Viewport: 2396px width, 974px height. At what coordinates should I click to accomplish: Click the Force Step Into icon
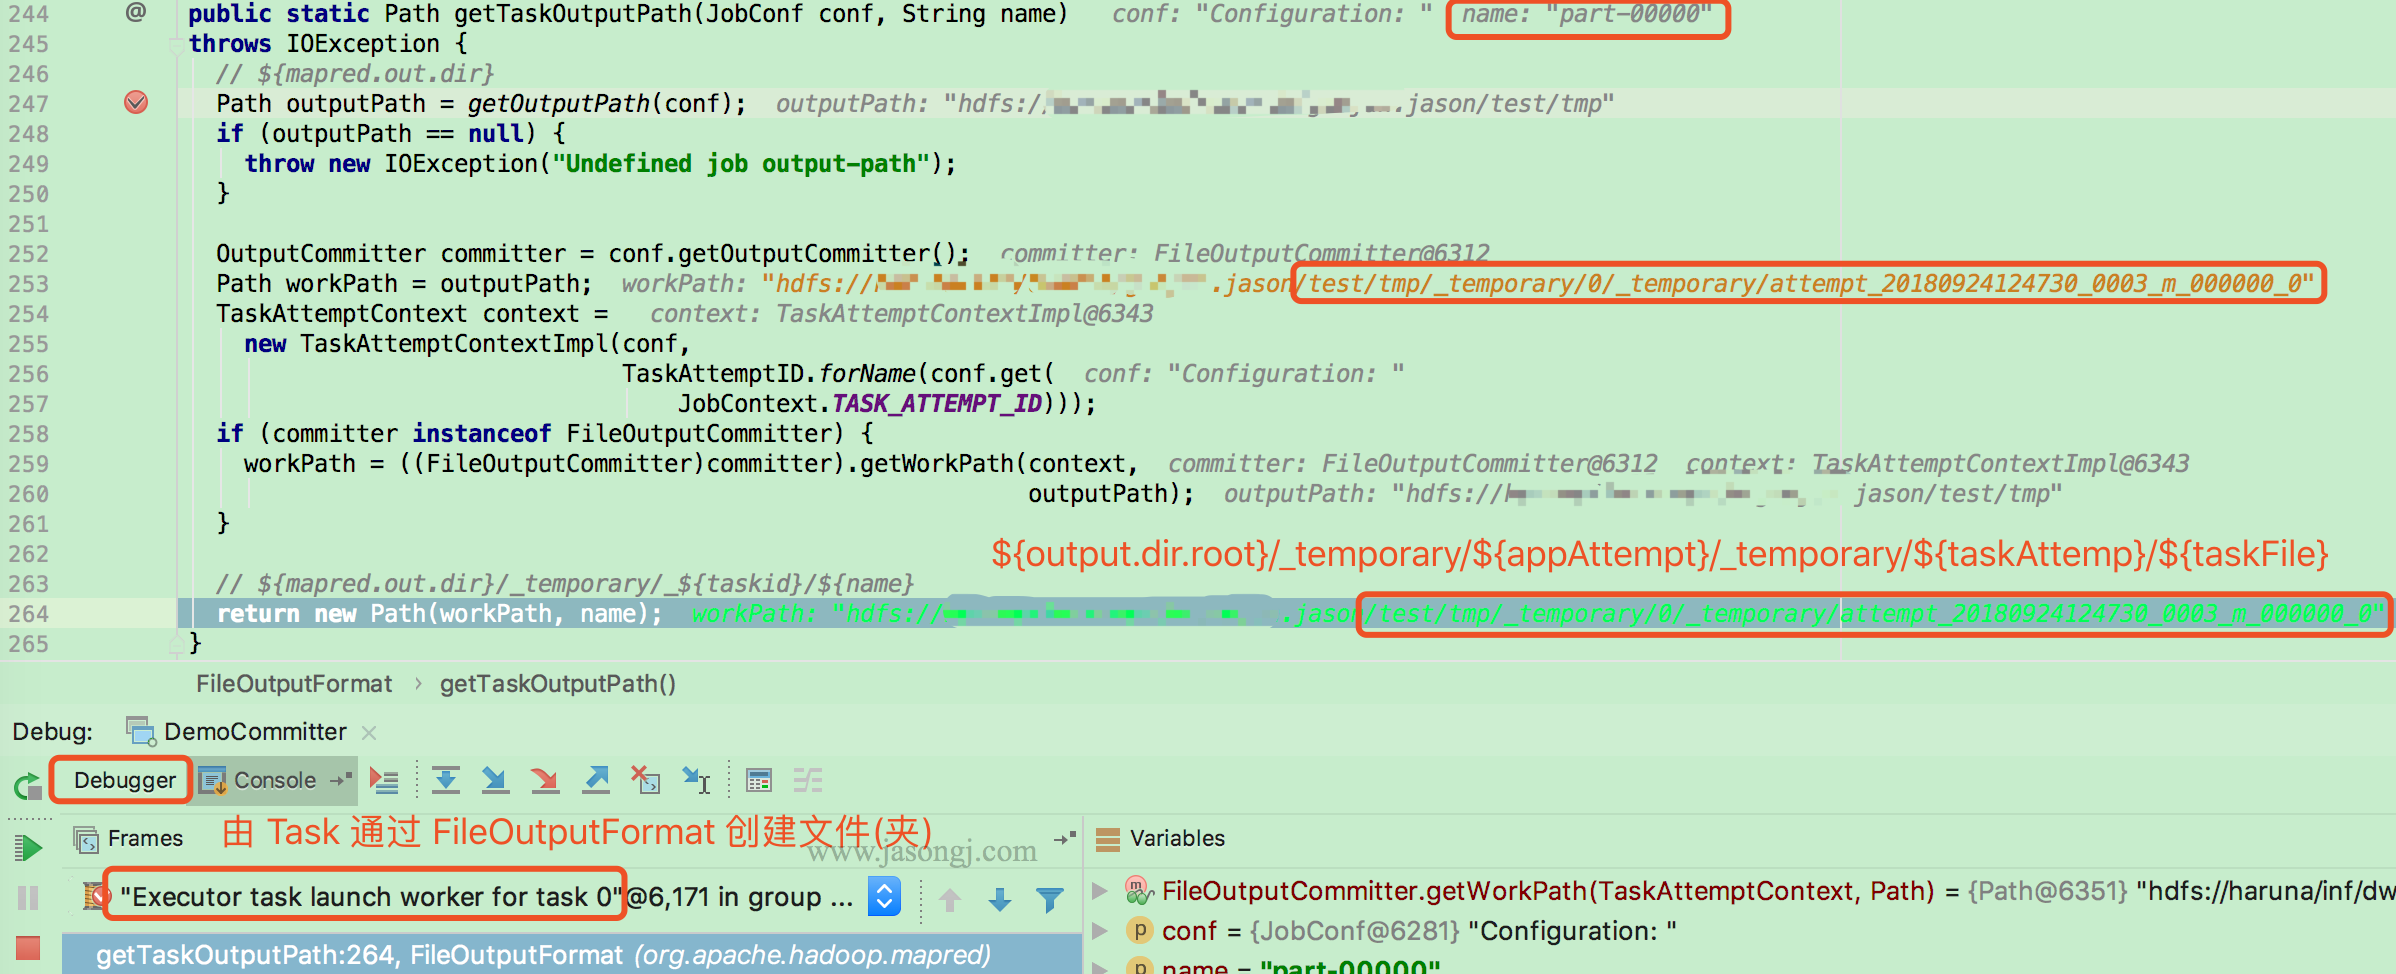coord(545,780)
